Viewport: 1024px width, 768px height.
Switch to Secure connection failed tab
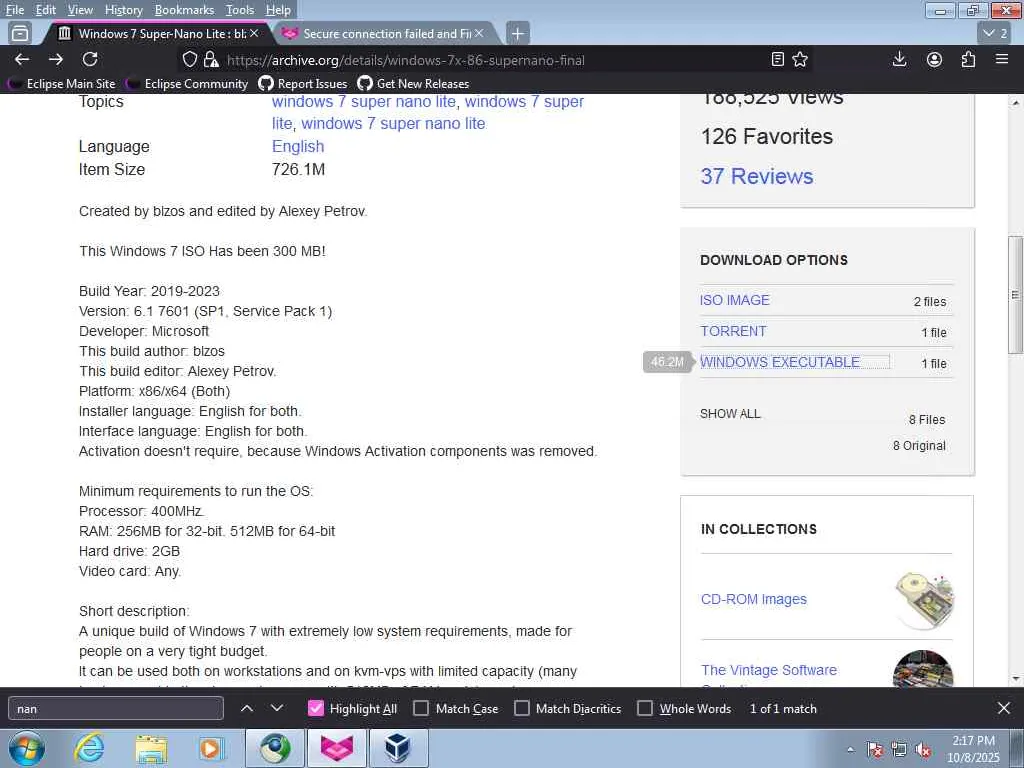(x=387, y=33)
